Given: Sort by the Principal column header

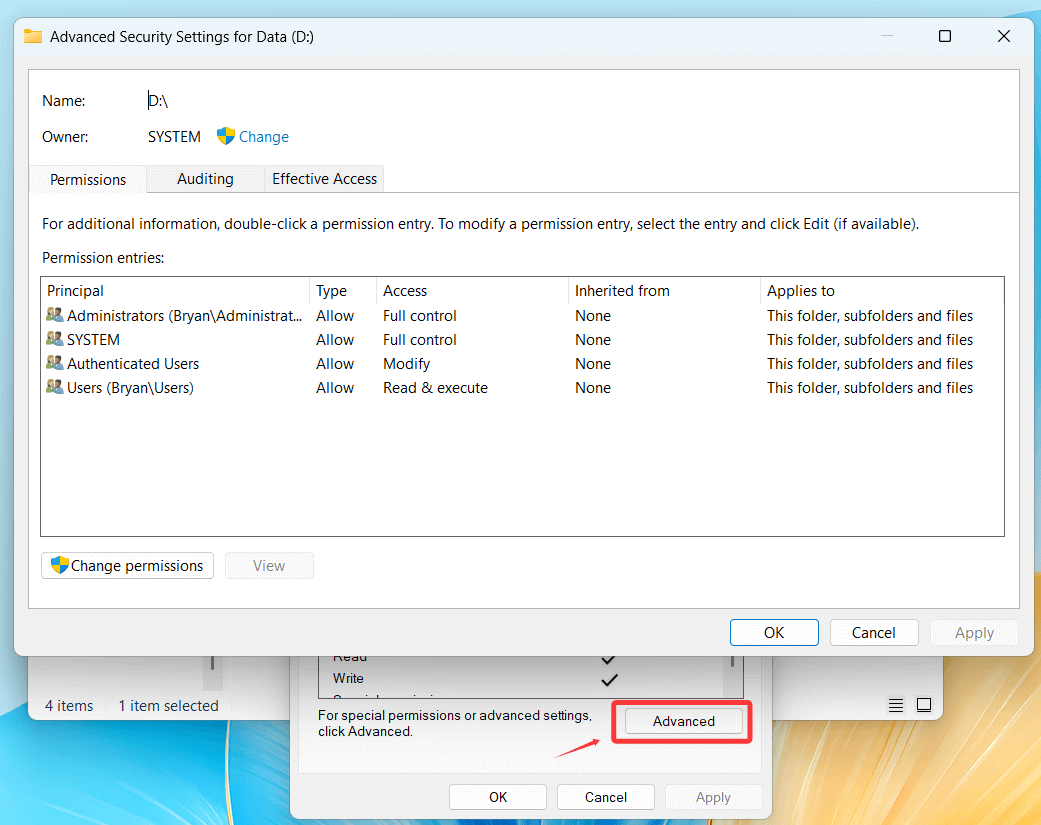Looking at the screenshot, I should [75, 291].
